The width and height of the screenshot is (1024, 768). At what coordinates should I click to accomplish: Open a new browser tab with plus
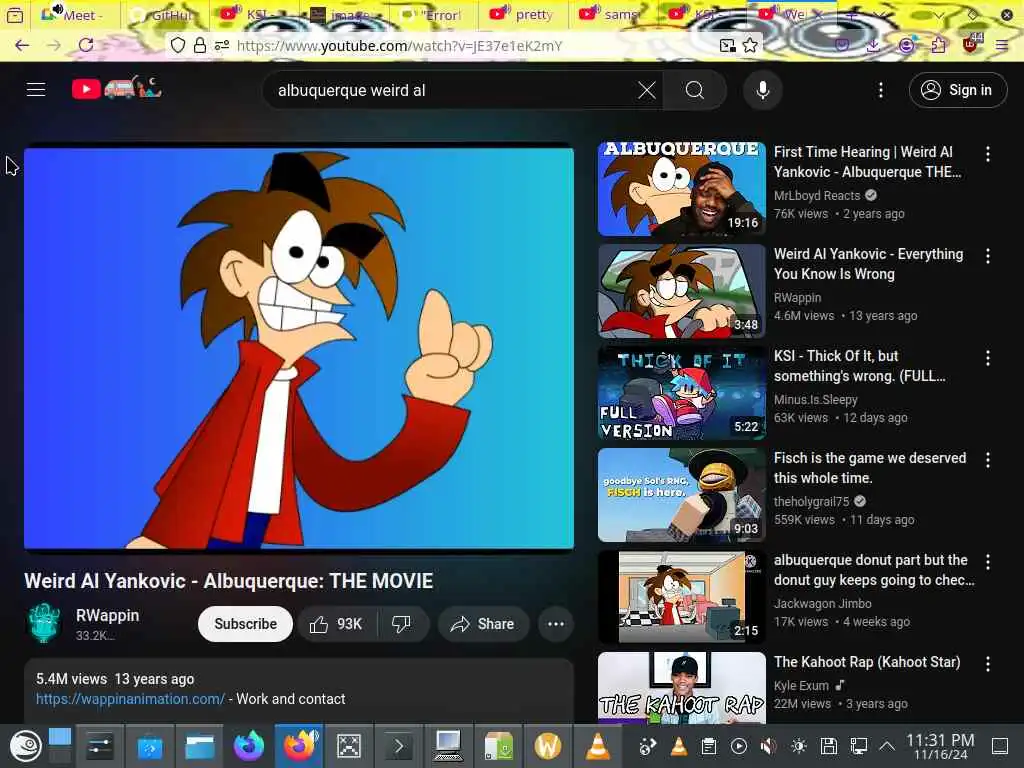pos(852,14)
